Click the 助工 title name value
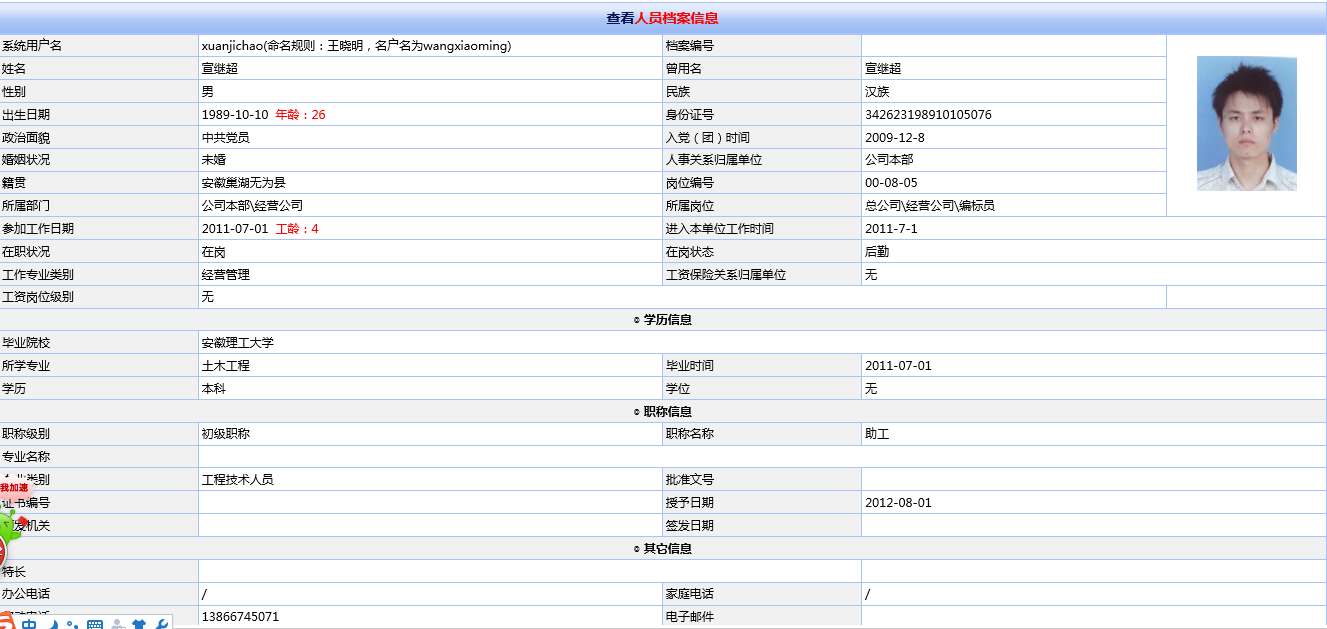This screenshot has width=1327, height=629. pyautogui.click(x=877, y=434)
